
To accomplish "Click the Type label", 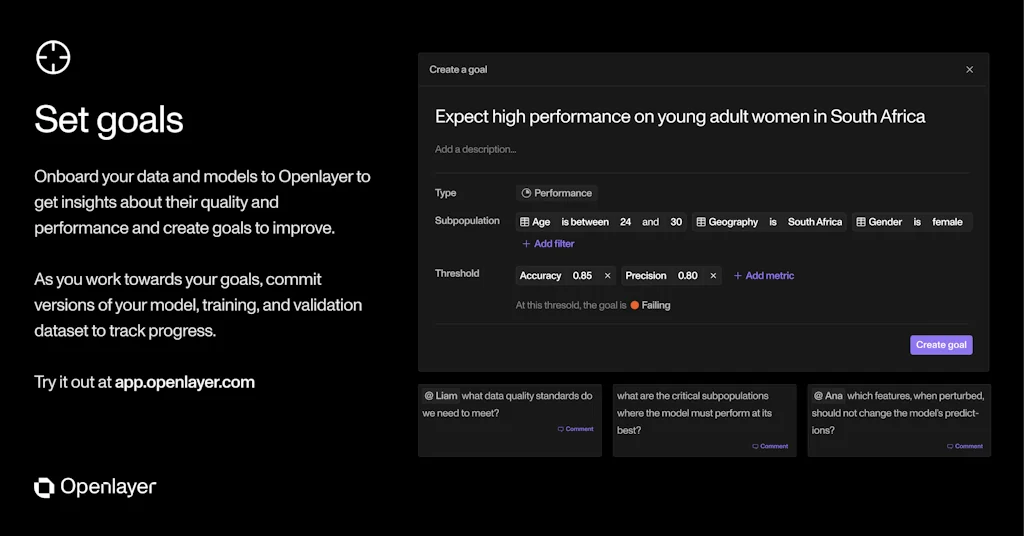I will [x=445, y=193].
